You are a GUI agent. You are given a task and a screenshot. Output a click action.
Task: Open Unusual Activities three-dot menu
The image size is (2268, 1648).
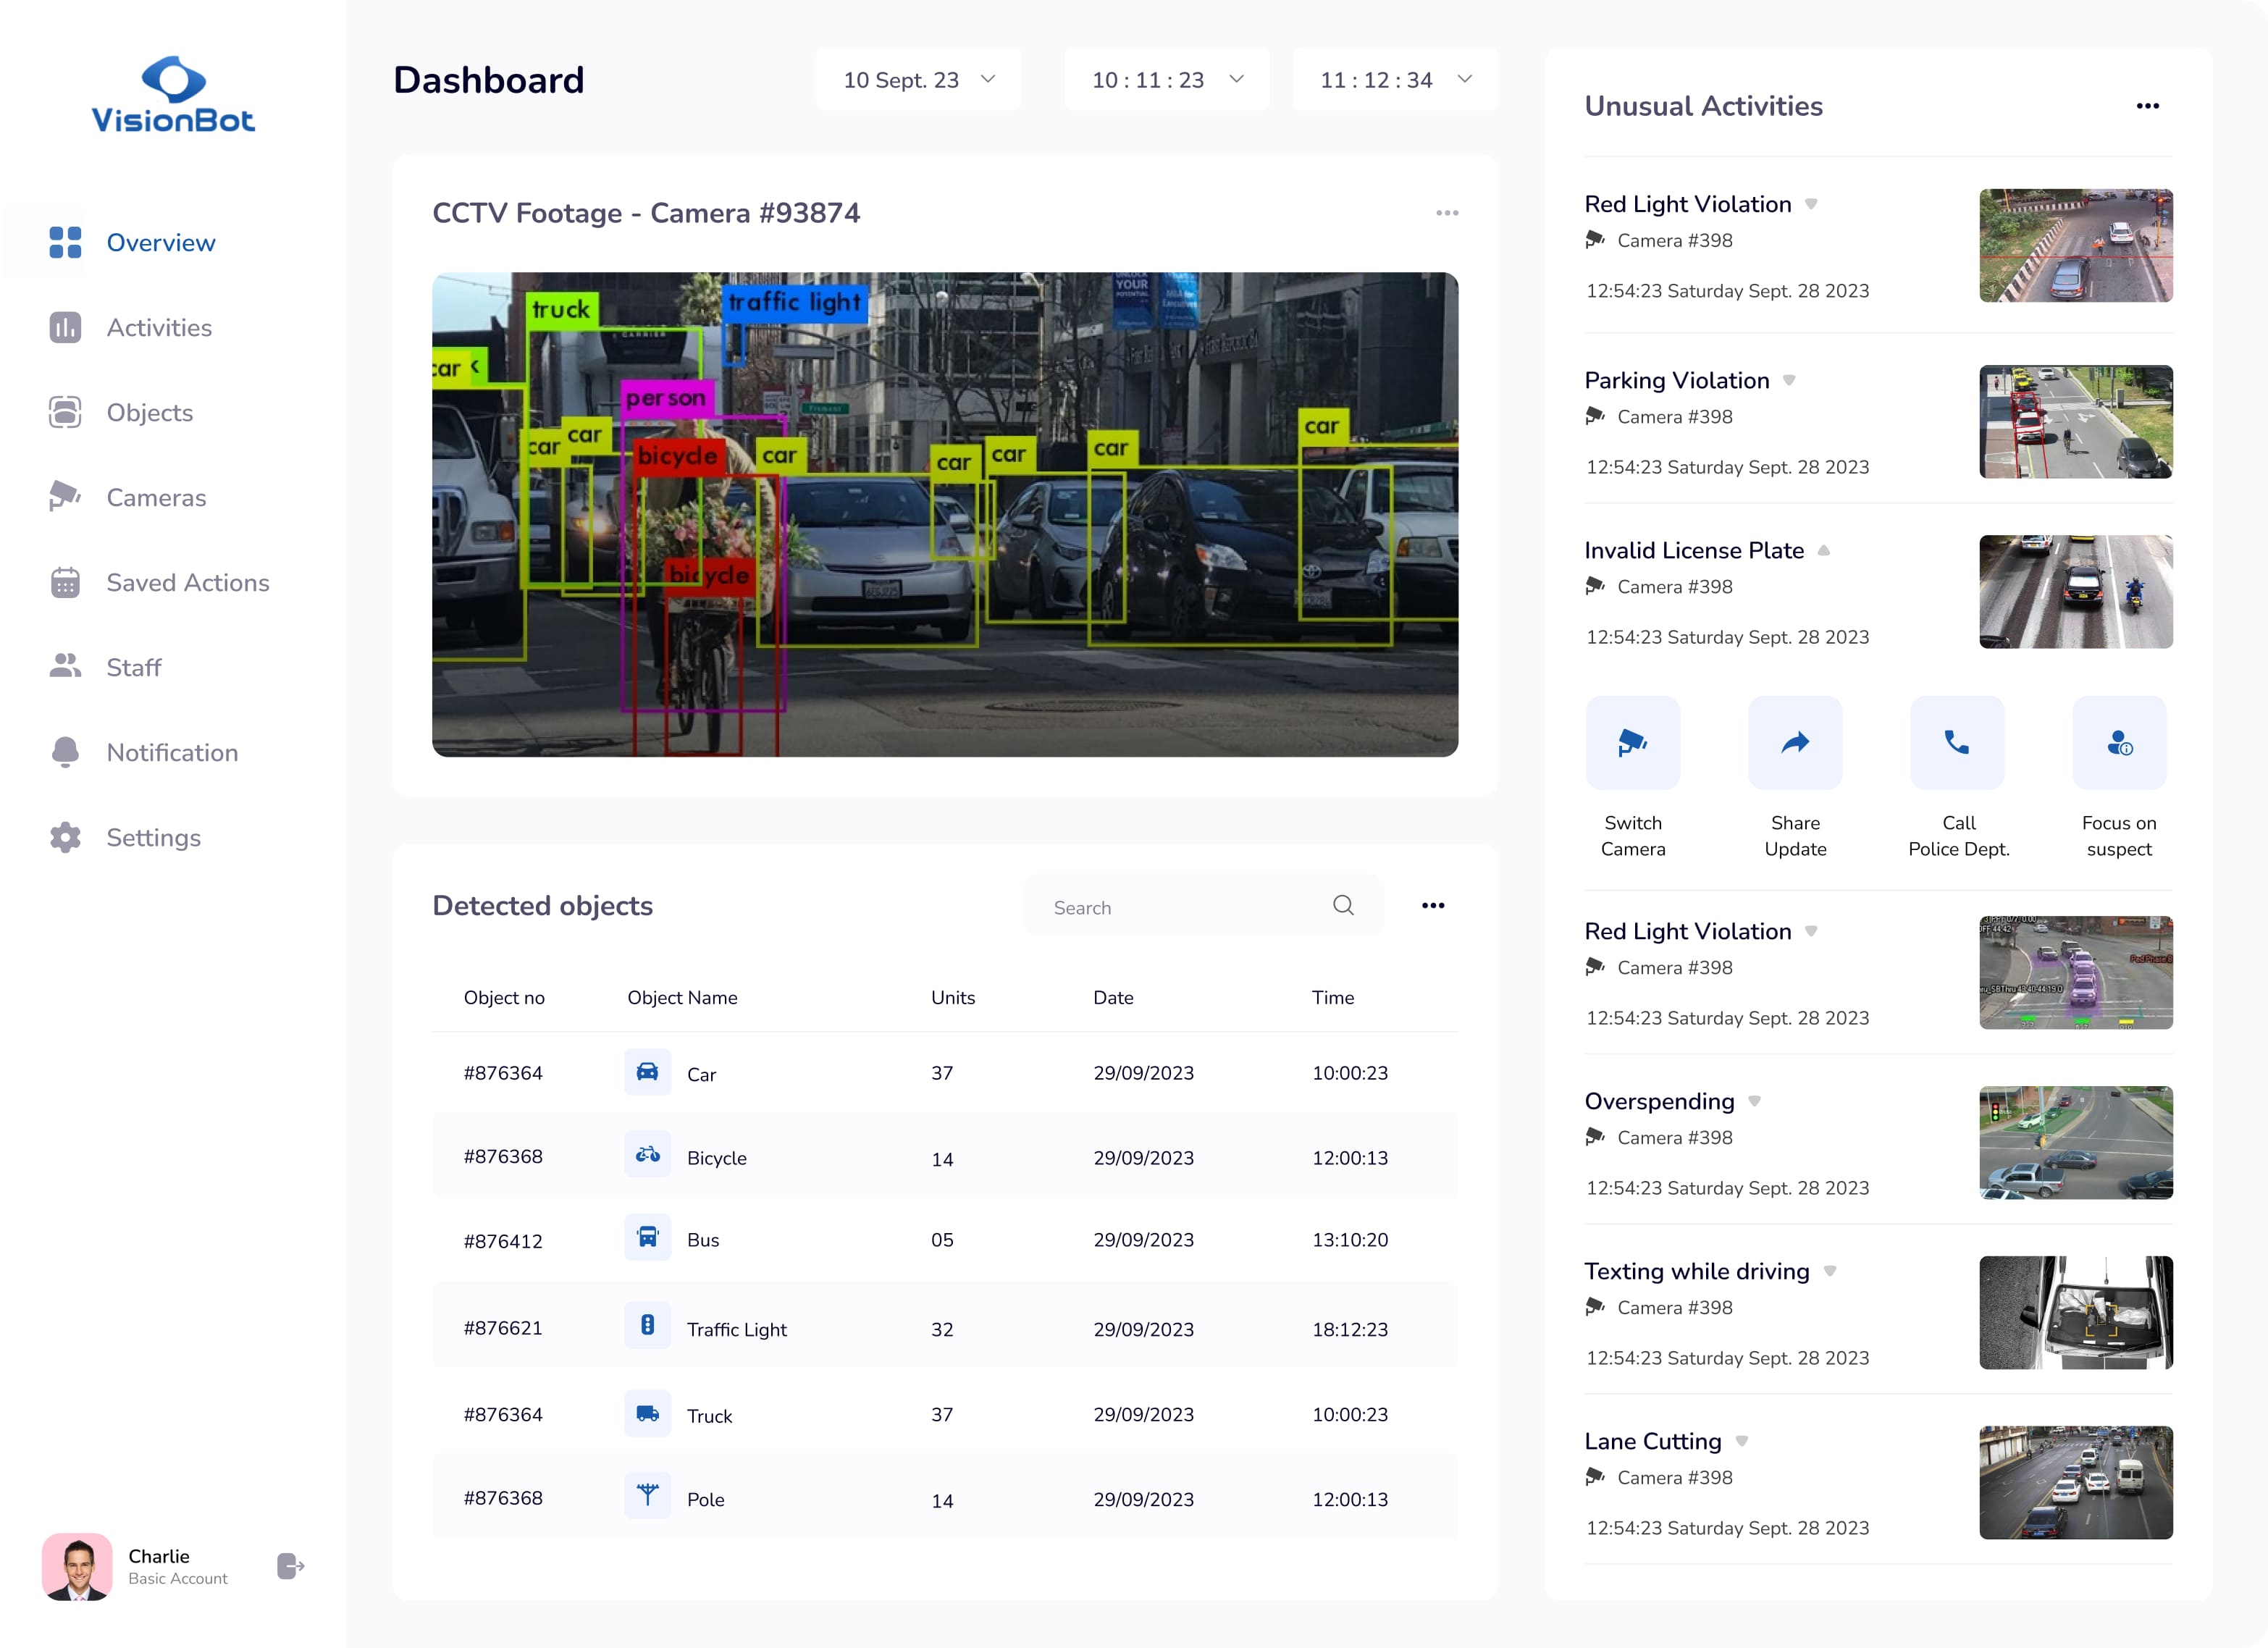[x=2147, y=106]
